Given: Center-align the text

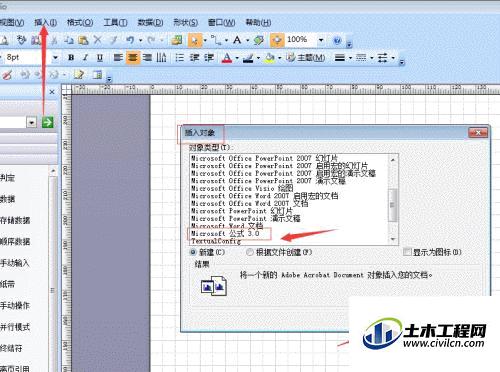Looking at the screenshot, I should click(x=132, y=58).
